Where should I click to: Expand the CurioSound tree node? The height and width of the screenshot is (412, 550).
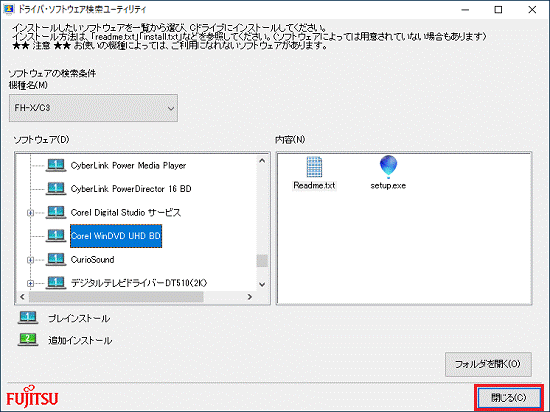tap(31, 260)
